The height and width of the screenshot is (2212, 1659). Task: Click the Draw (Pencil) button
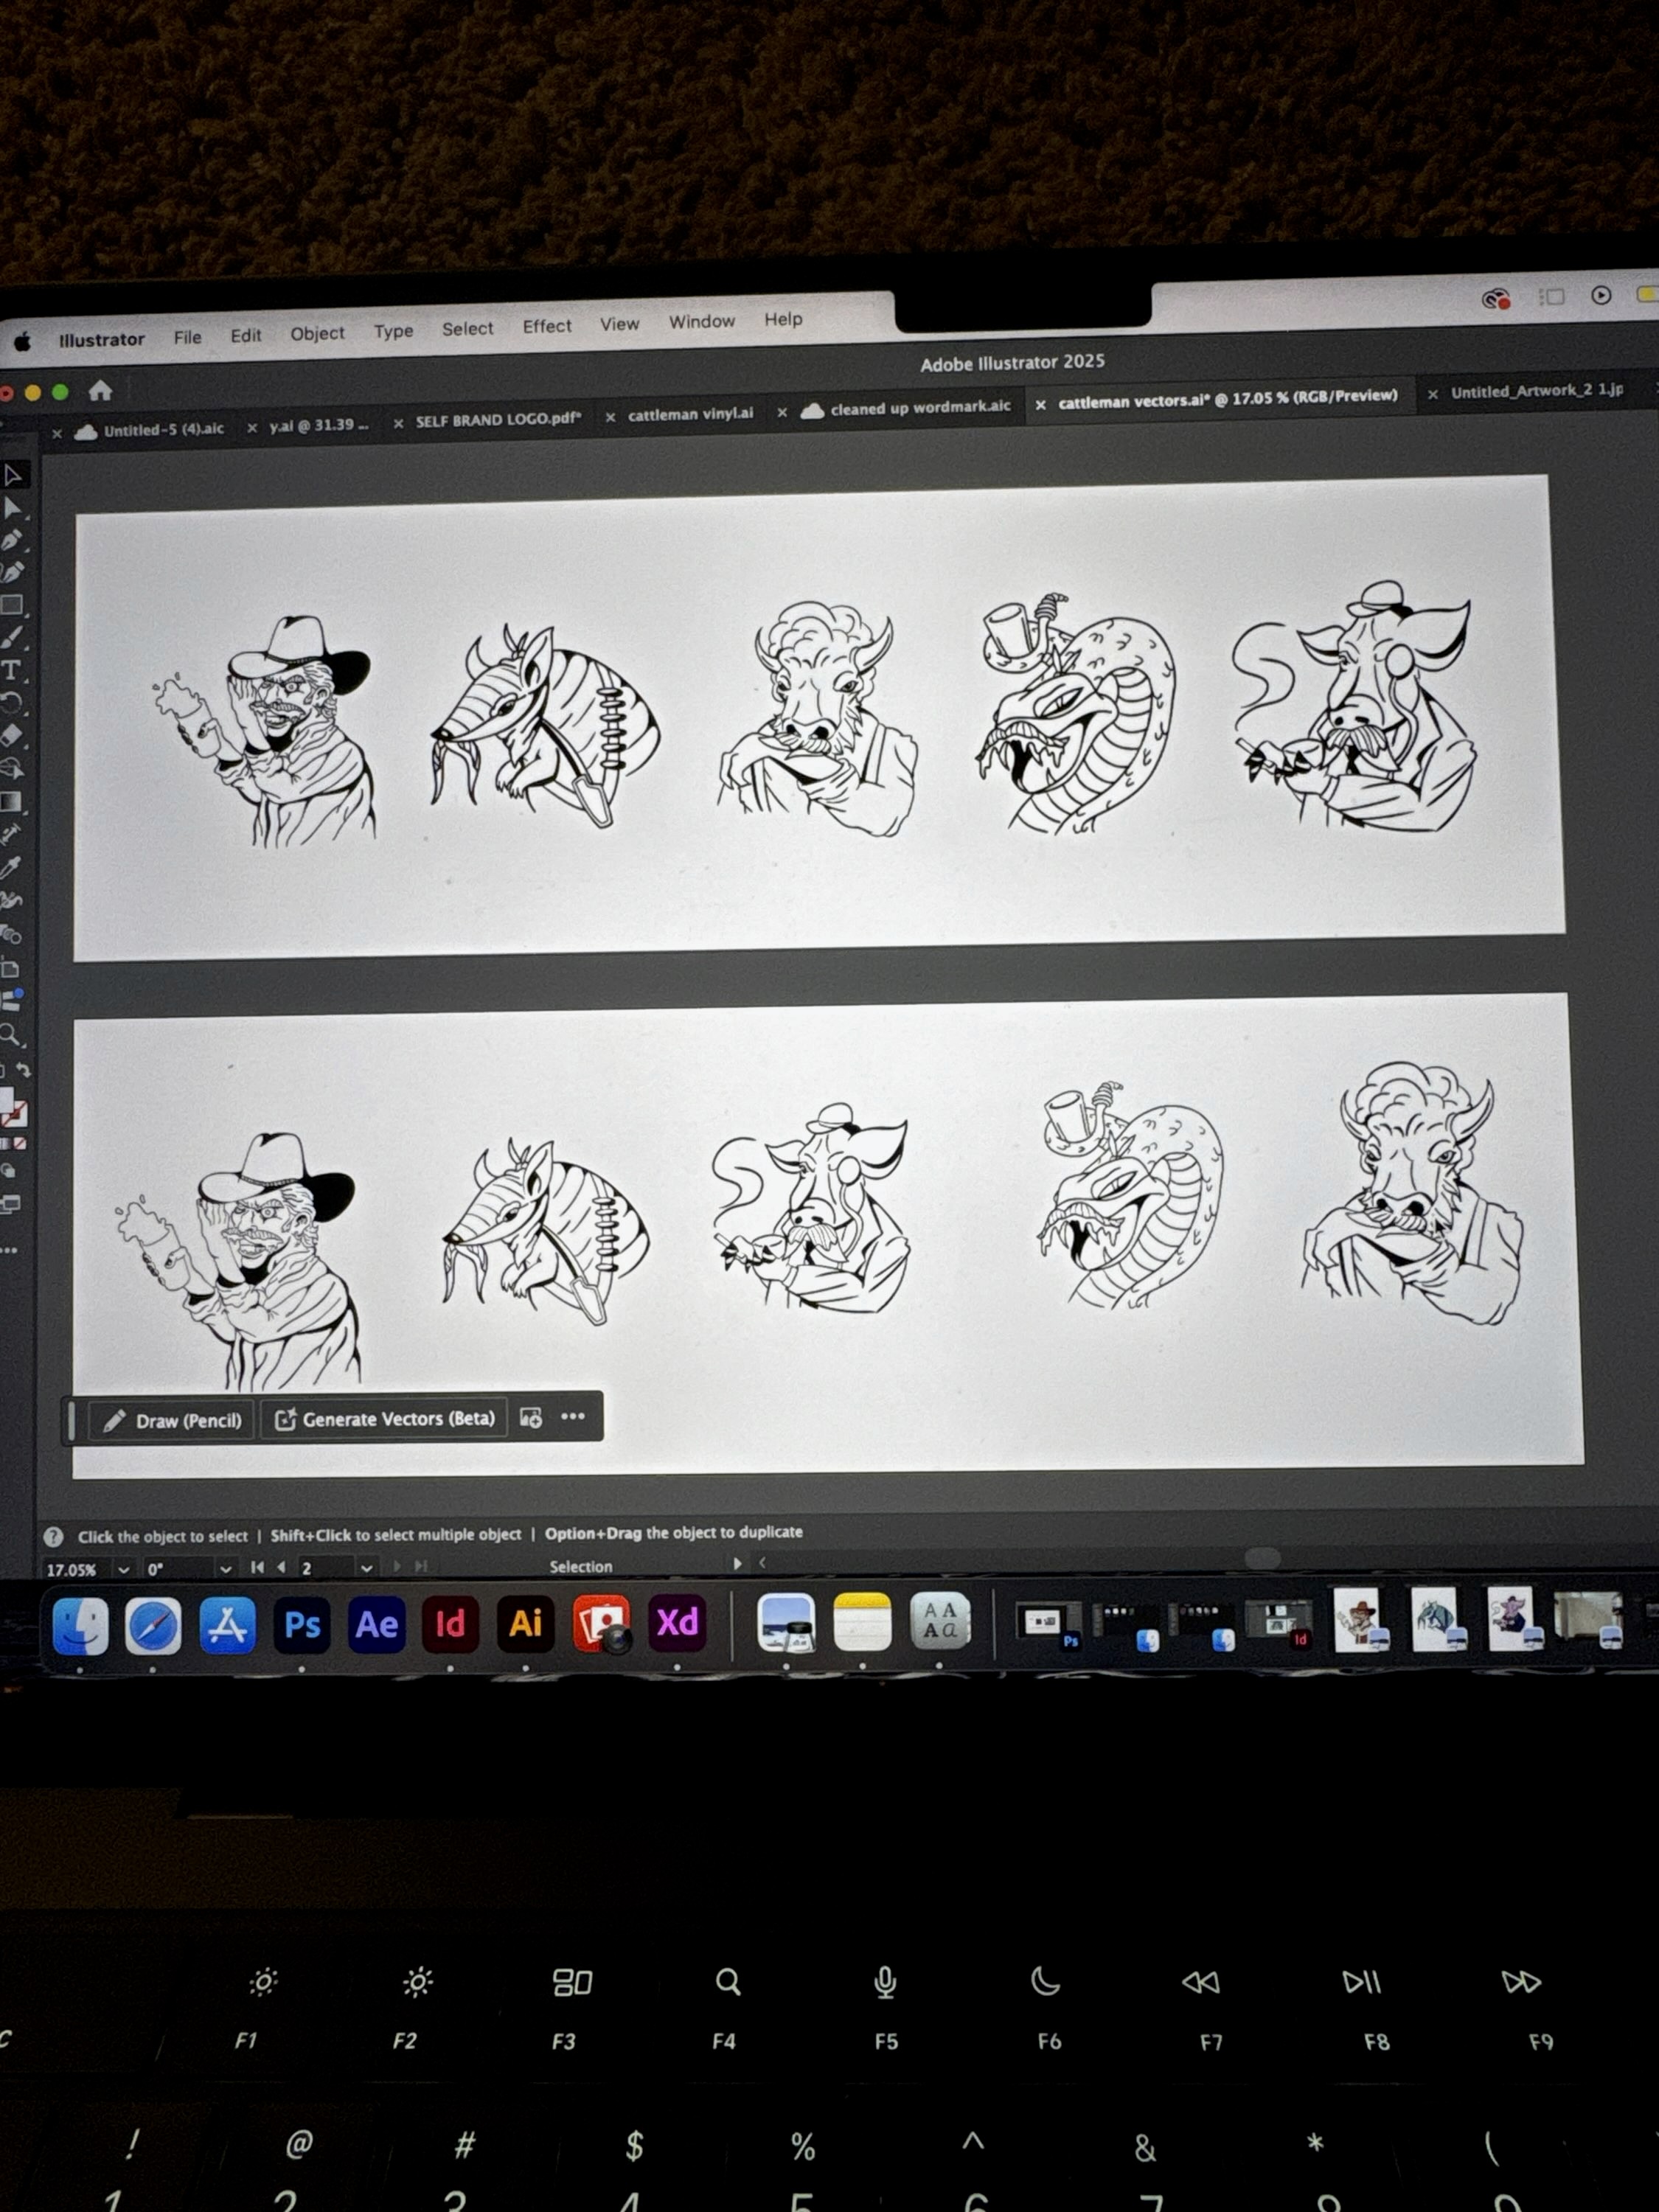tap(172, 1421)
